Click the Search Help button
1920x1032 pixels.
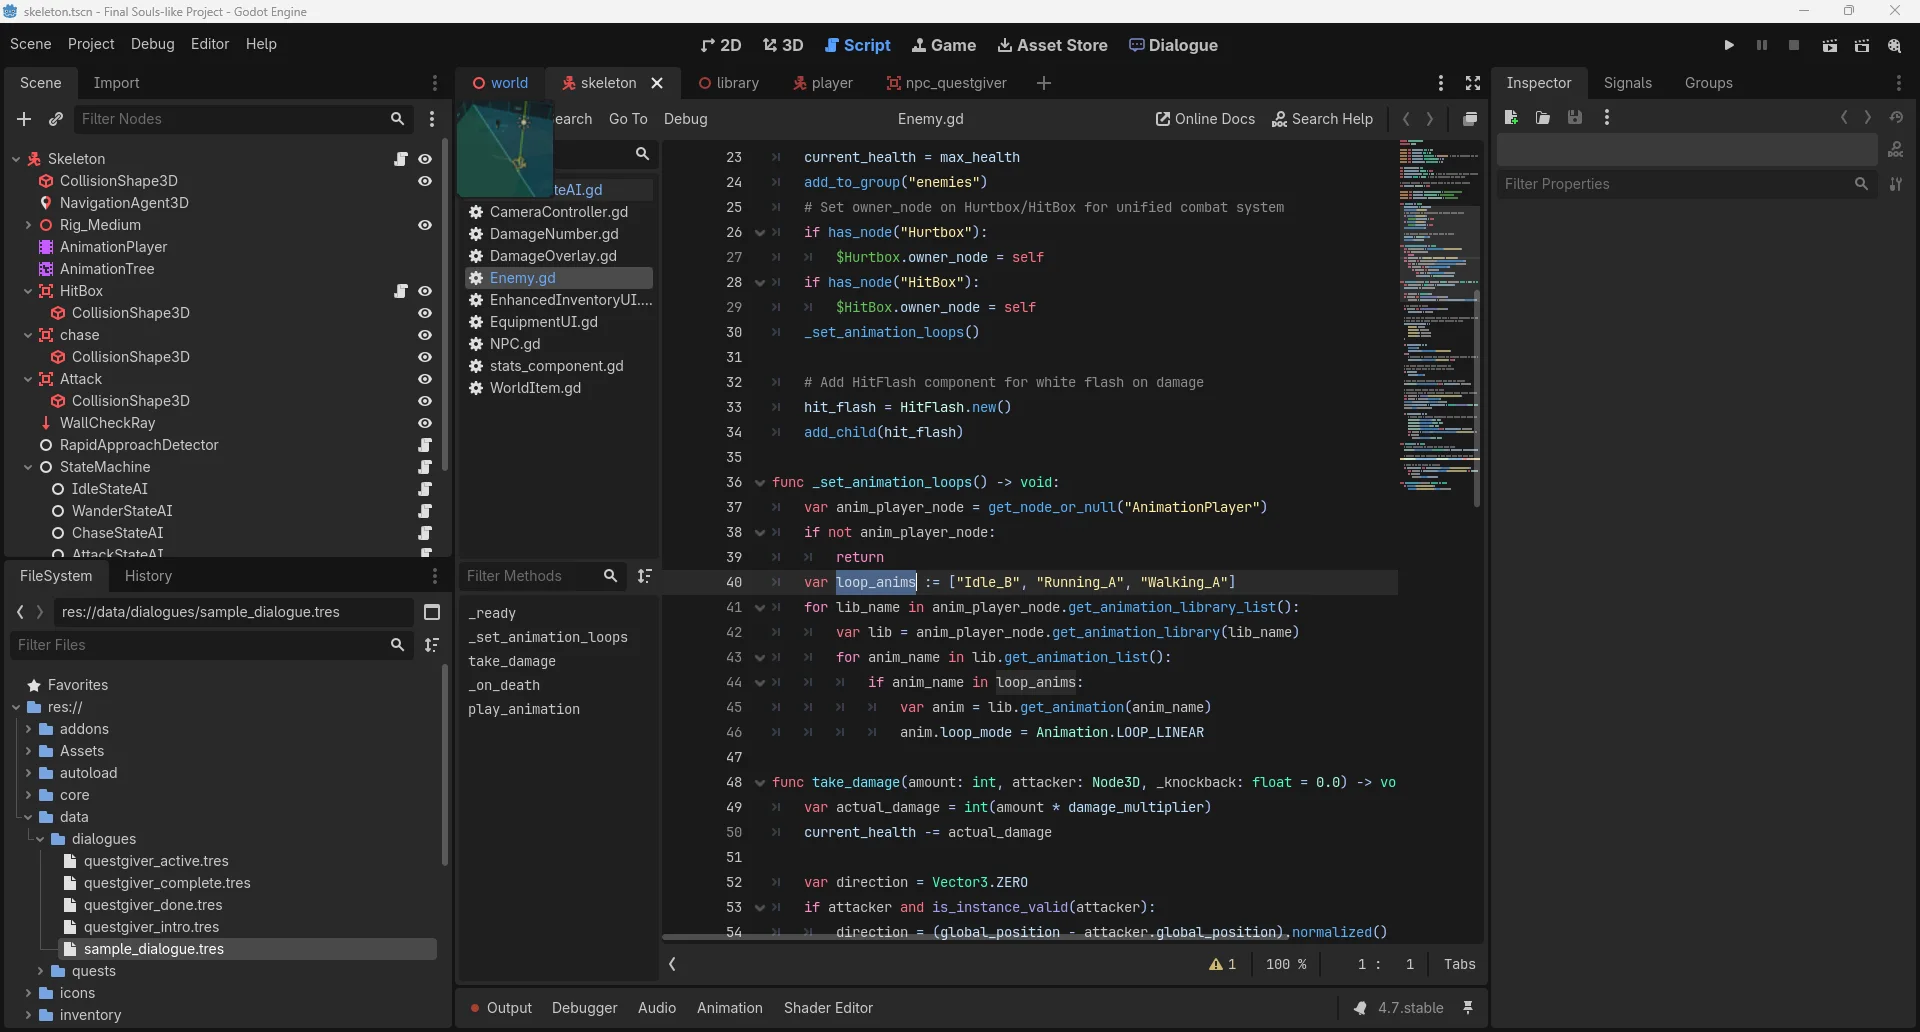(x=1322, y=119)
